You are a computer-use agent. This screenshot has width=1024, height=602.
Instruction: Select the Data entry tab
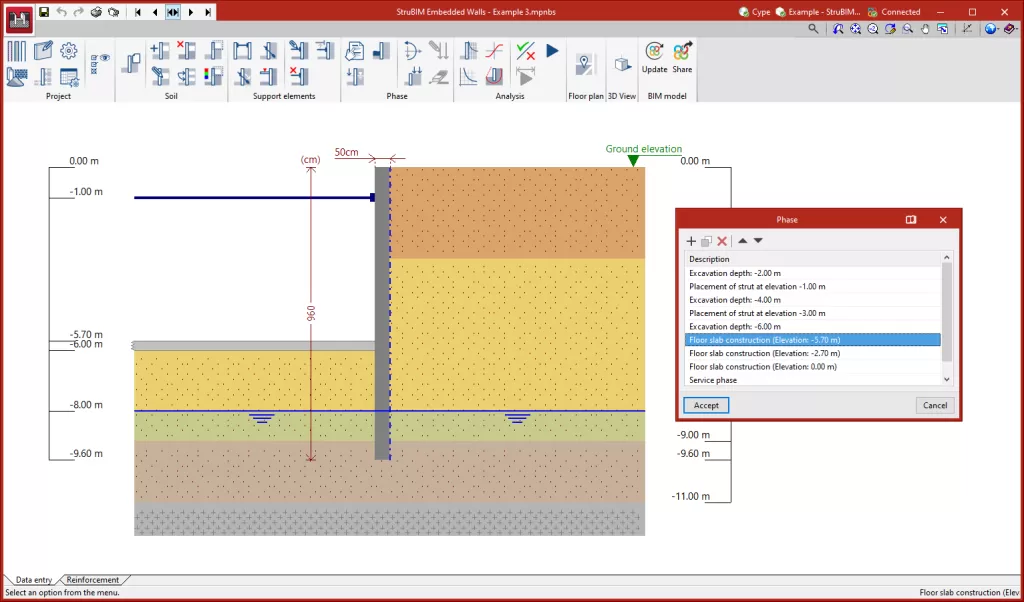(x=34, y=580)
